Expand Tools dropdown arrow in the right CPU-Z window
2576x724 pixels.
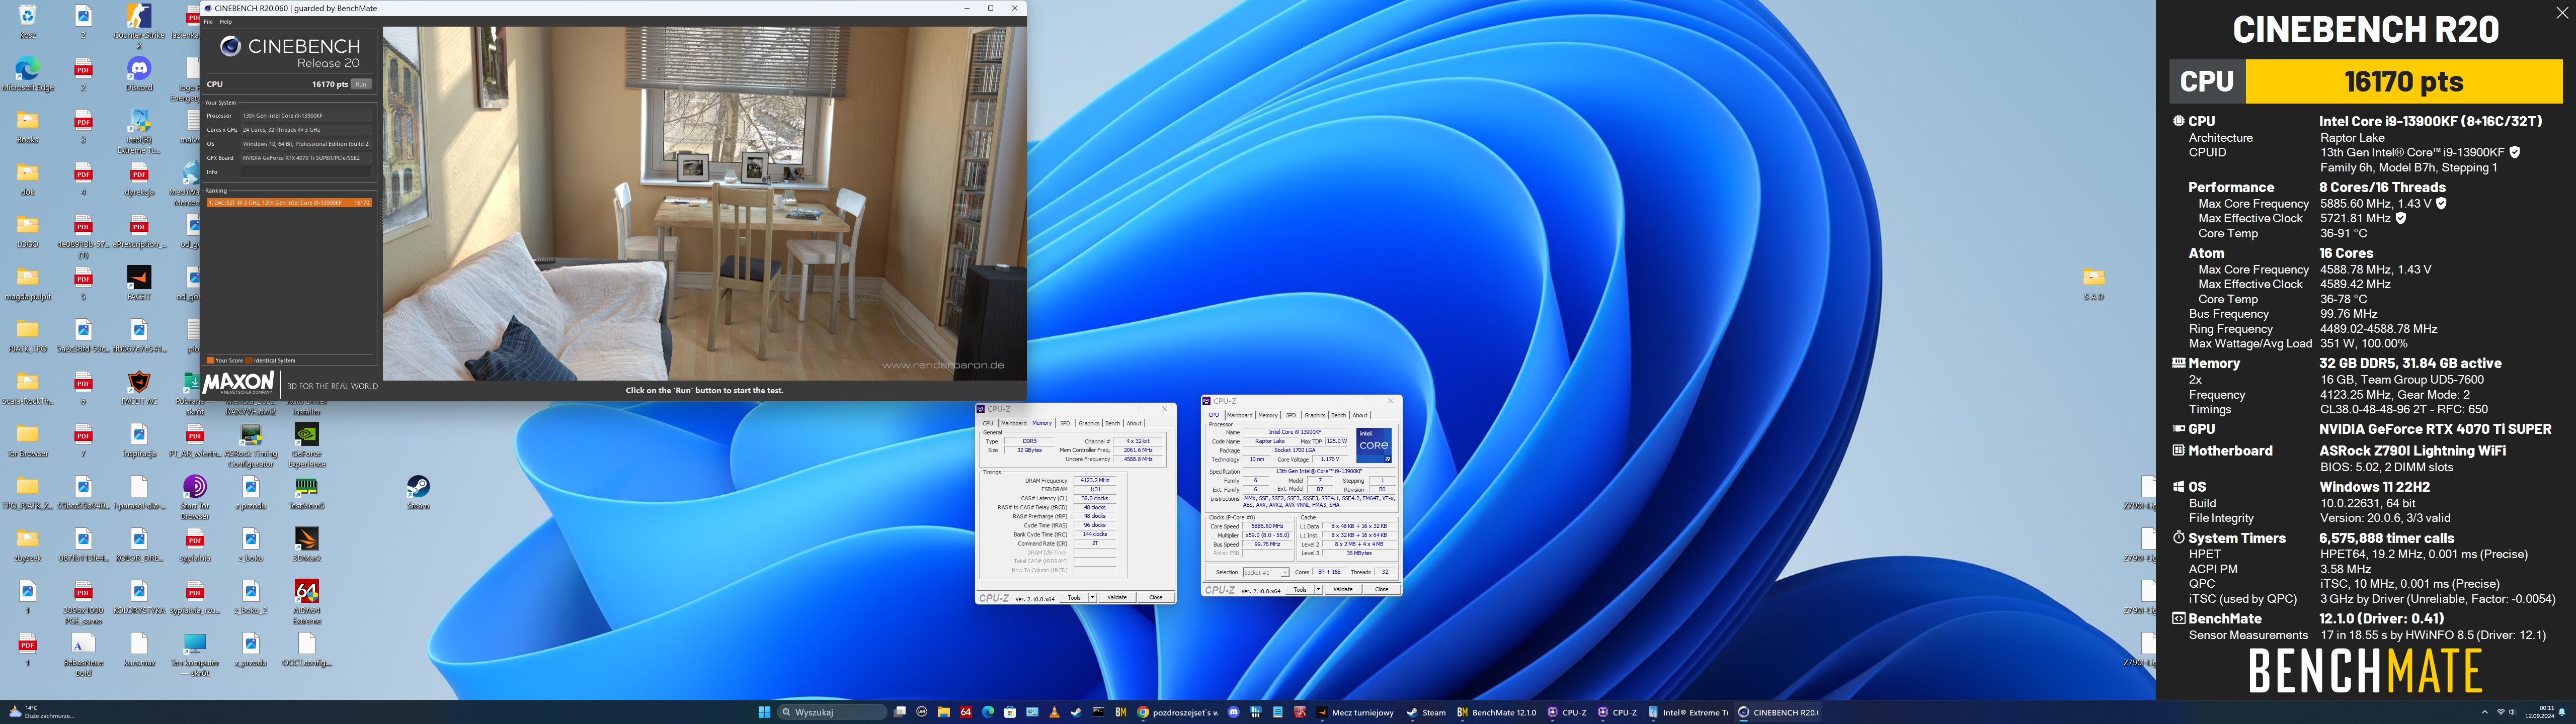coord(1318,589)
